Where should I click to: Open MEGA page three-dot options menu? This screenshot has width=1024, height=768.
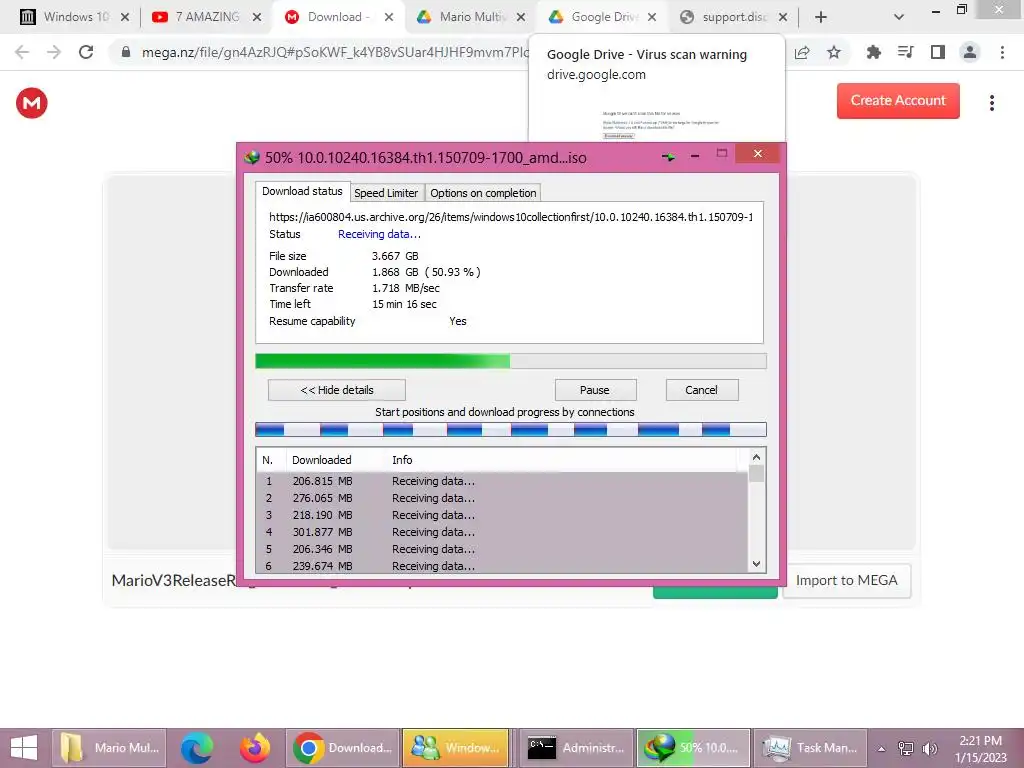(992, 103)
